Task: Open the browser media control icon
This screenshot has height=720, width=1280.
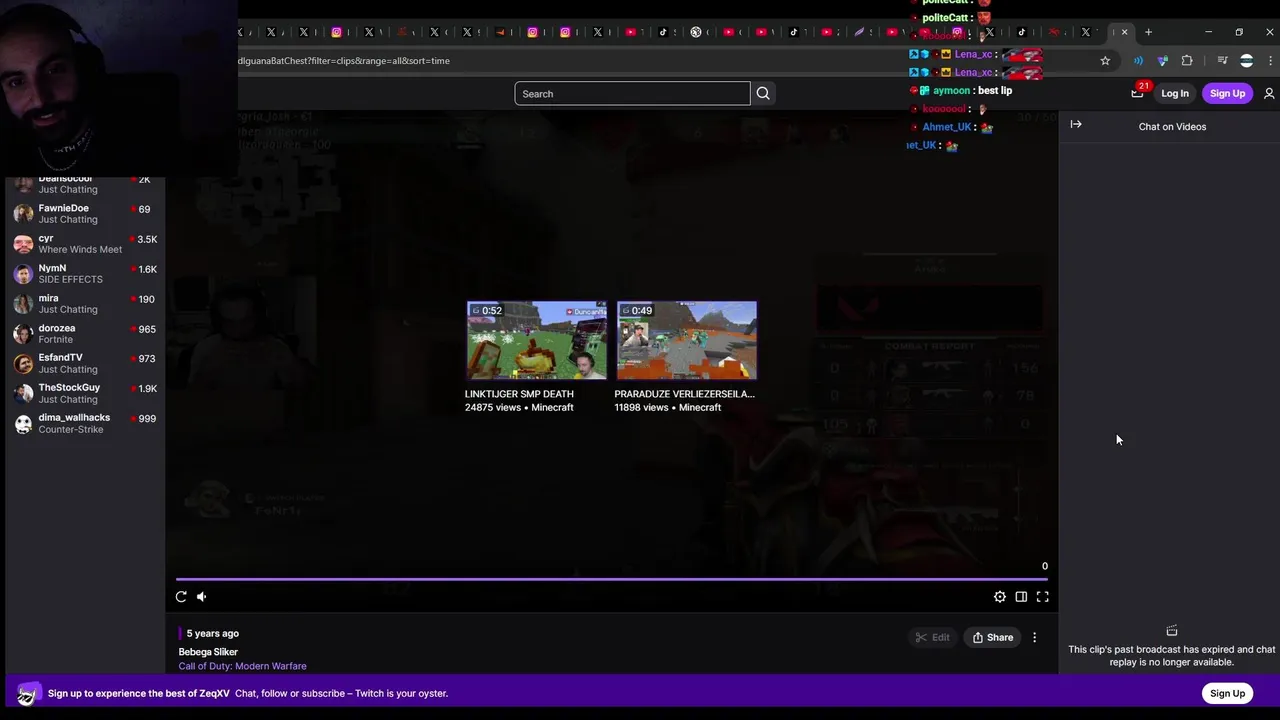Action: pos(1222,61)
